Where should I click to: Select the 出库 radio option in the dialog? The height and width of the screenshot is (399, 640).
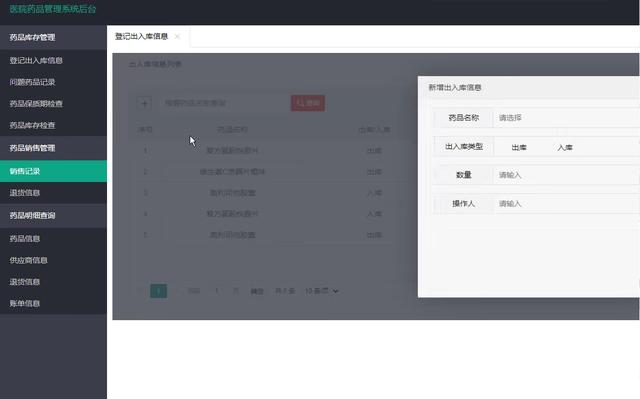tap(519, 148)
